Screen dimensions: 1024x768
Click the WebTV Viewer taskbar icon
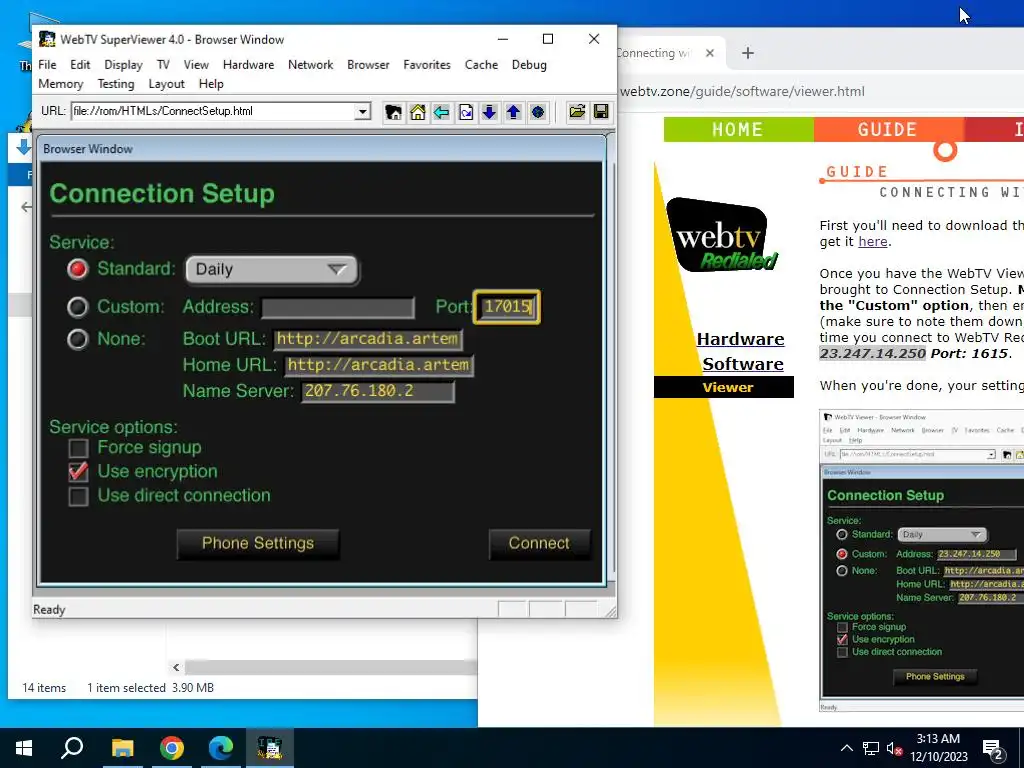pyautogui.click(x=270, y=748)
